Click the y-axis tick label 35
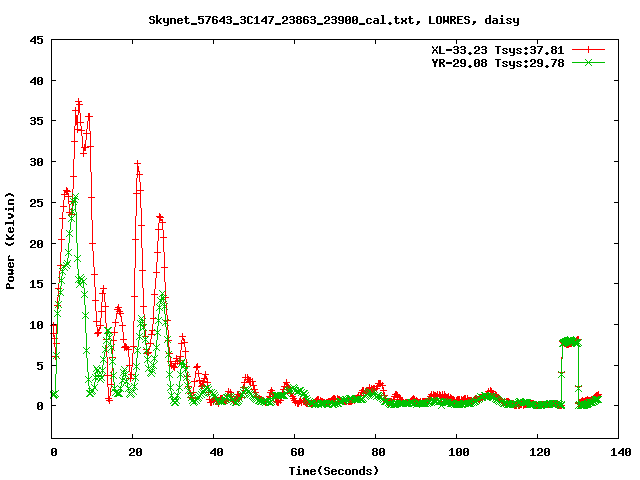This screenshot has width=640, height=480. coord(36,121)
